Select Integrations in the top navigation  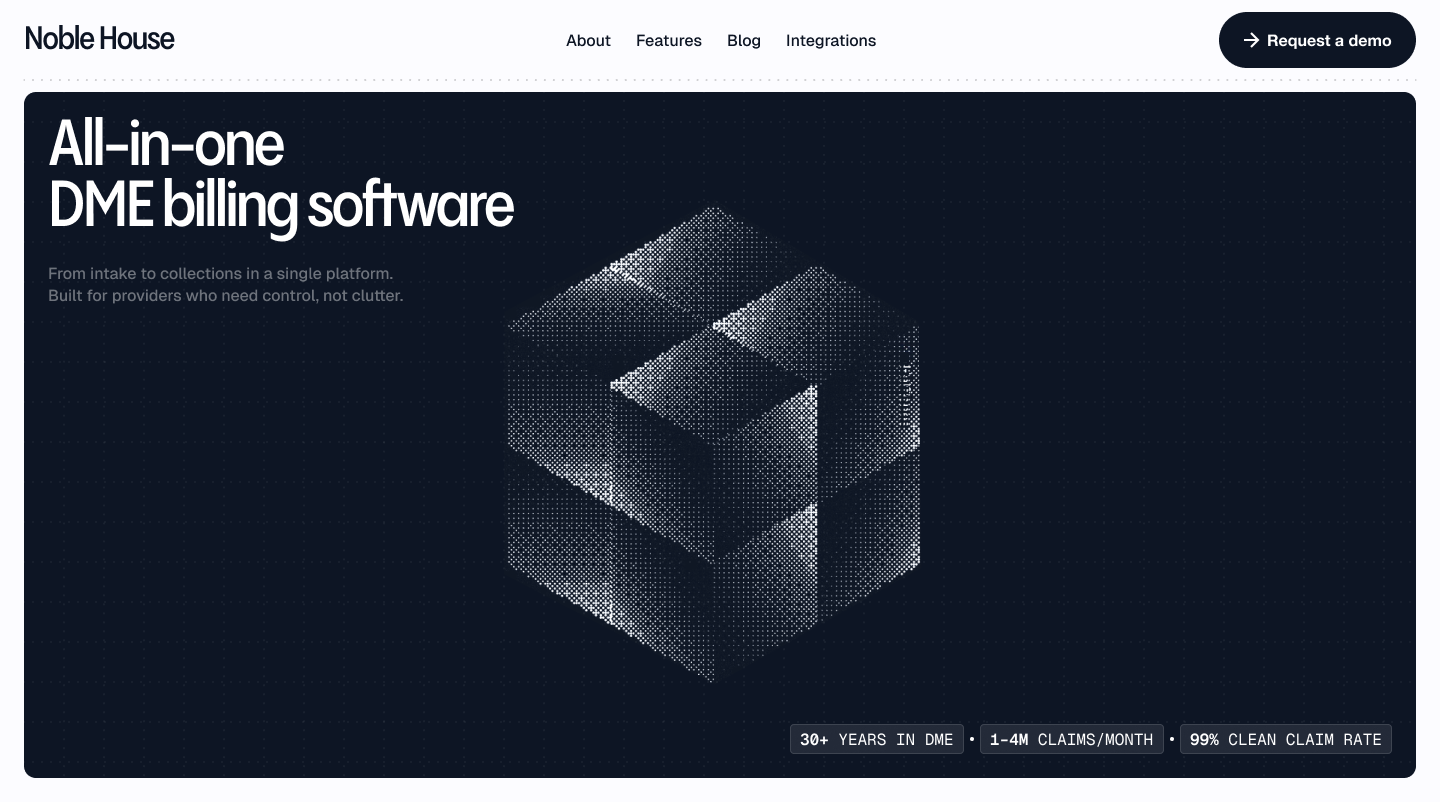(831, 41)
